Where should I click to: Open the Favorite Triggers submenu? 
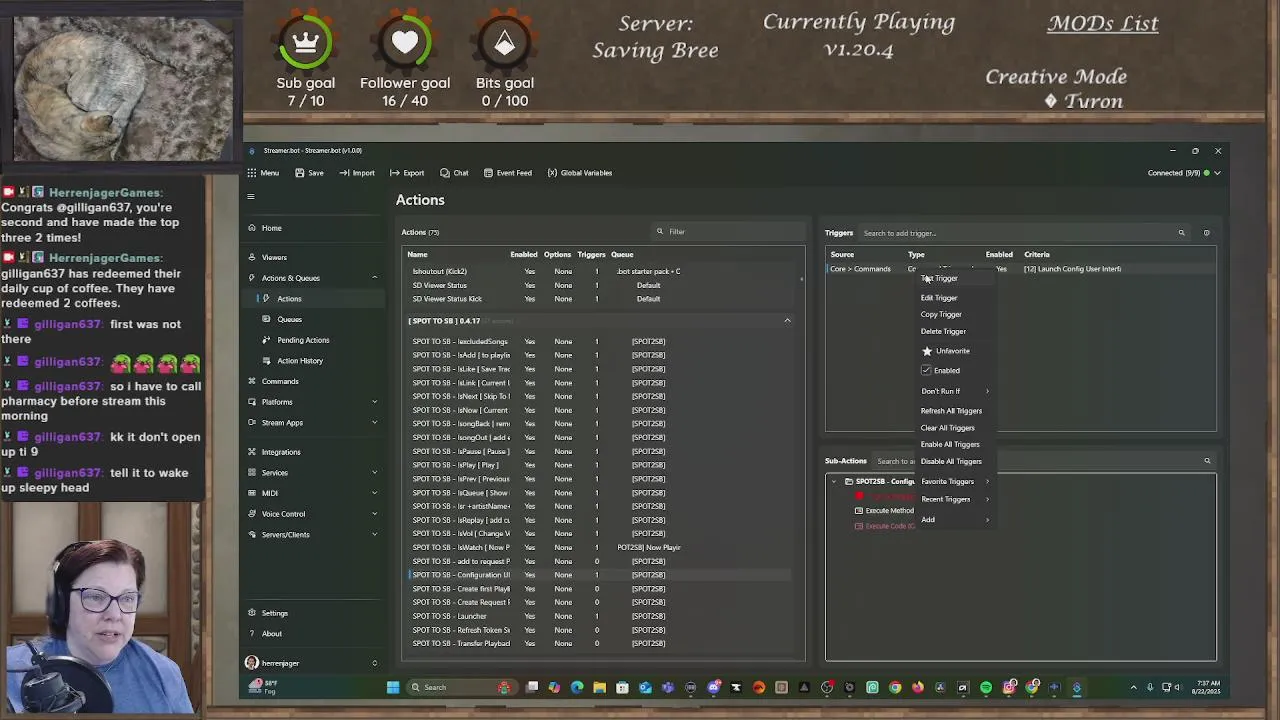(955, 482)
